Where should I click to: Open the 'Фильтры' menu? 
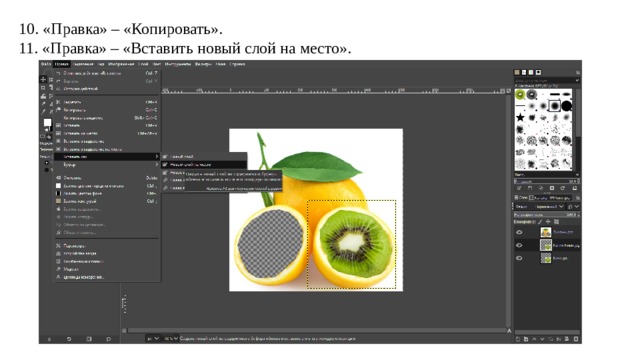tap(203, 64)
